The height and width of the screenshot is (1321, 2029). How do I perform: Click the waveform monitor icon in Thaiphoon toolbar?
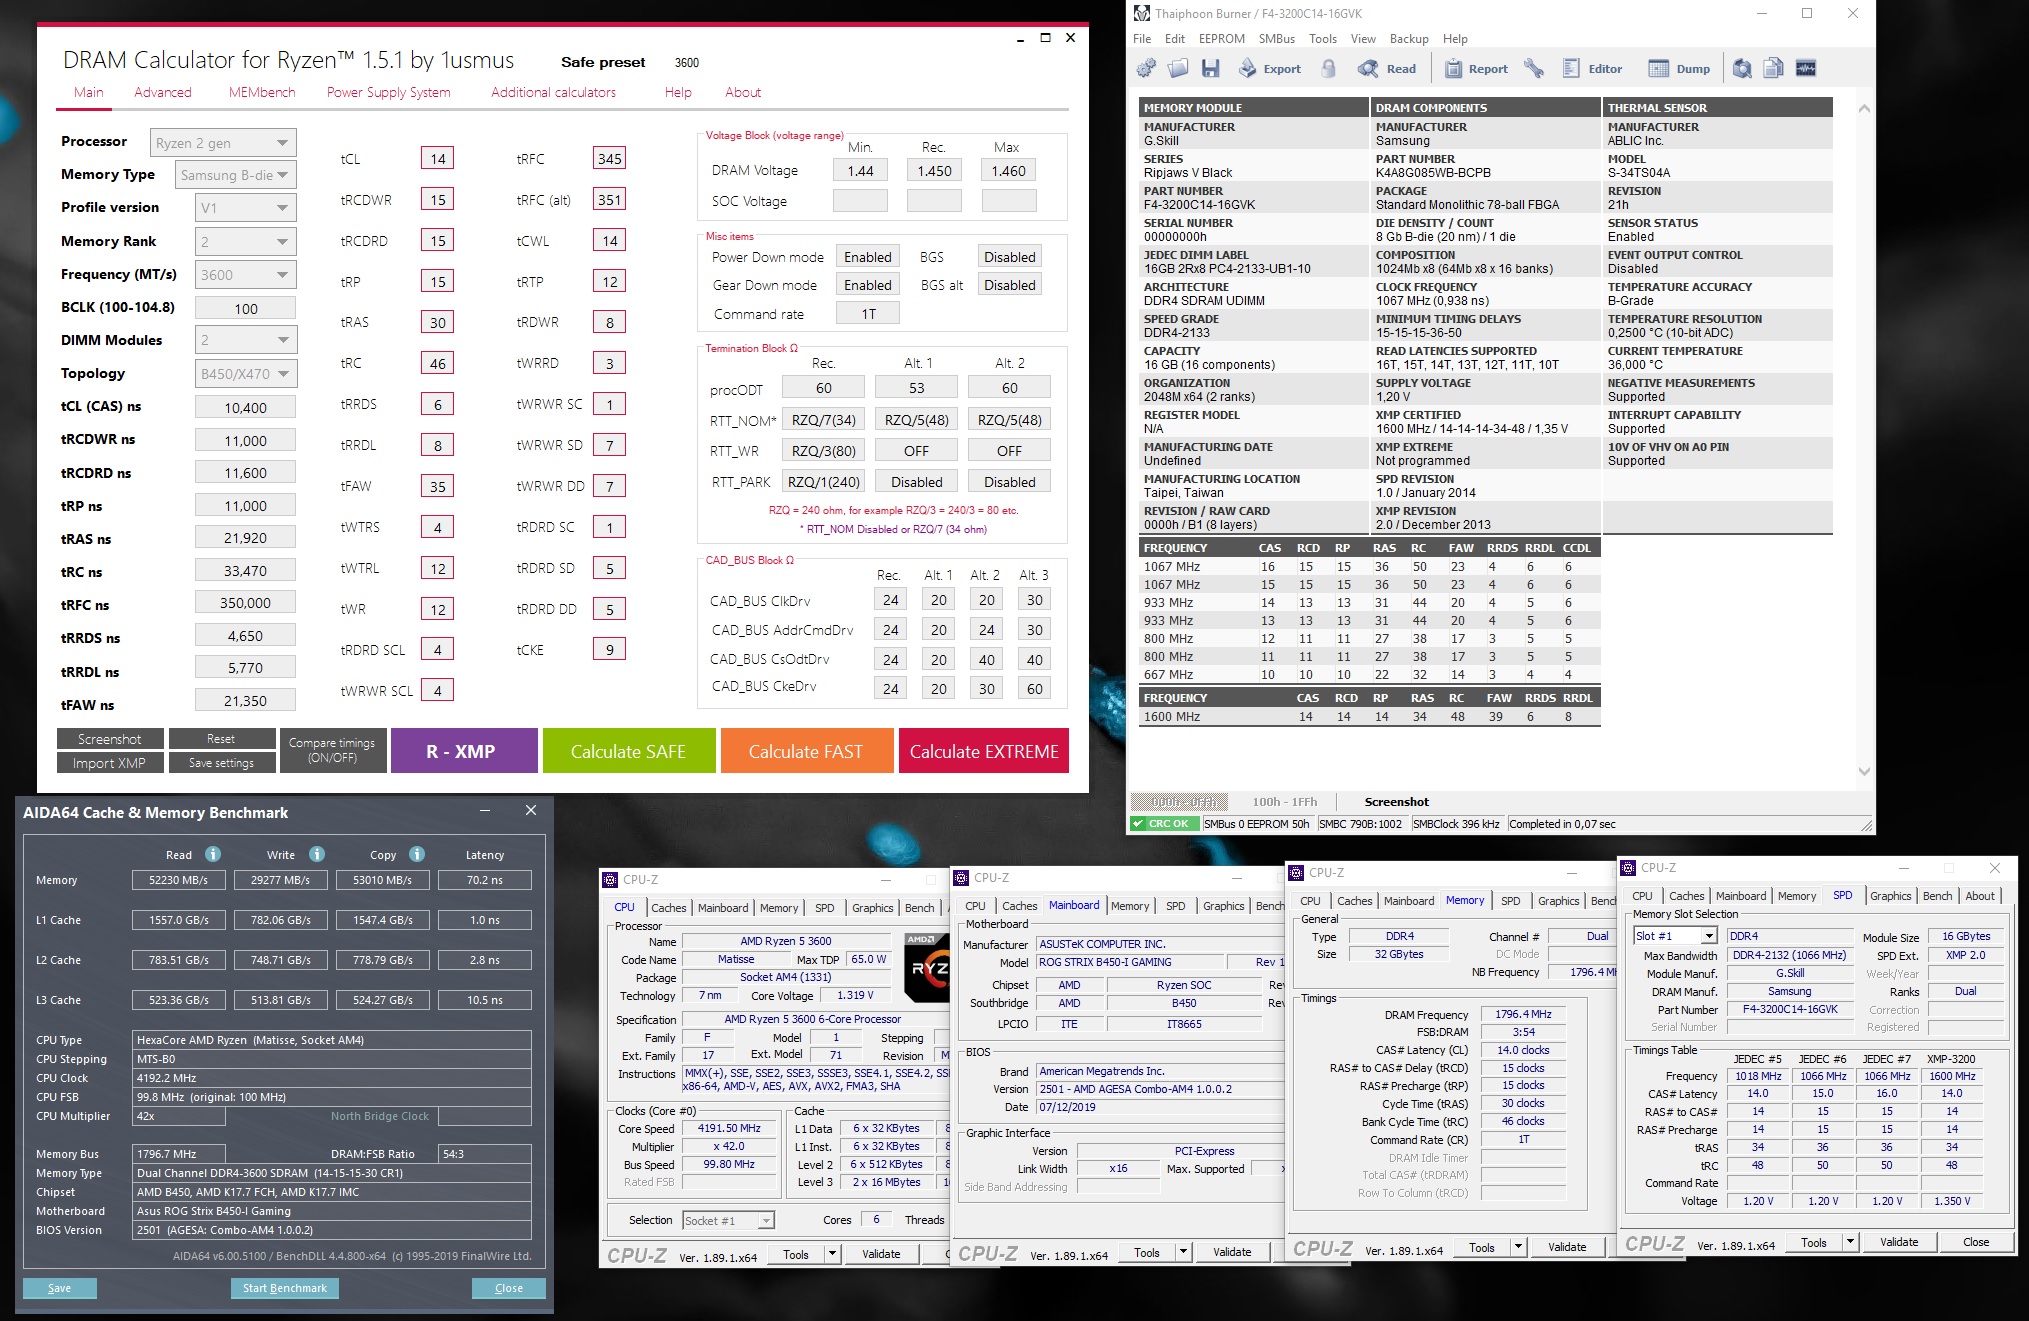tap(1806, 68)
